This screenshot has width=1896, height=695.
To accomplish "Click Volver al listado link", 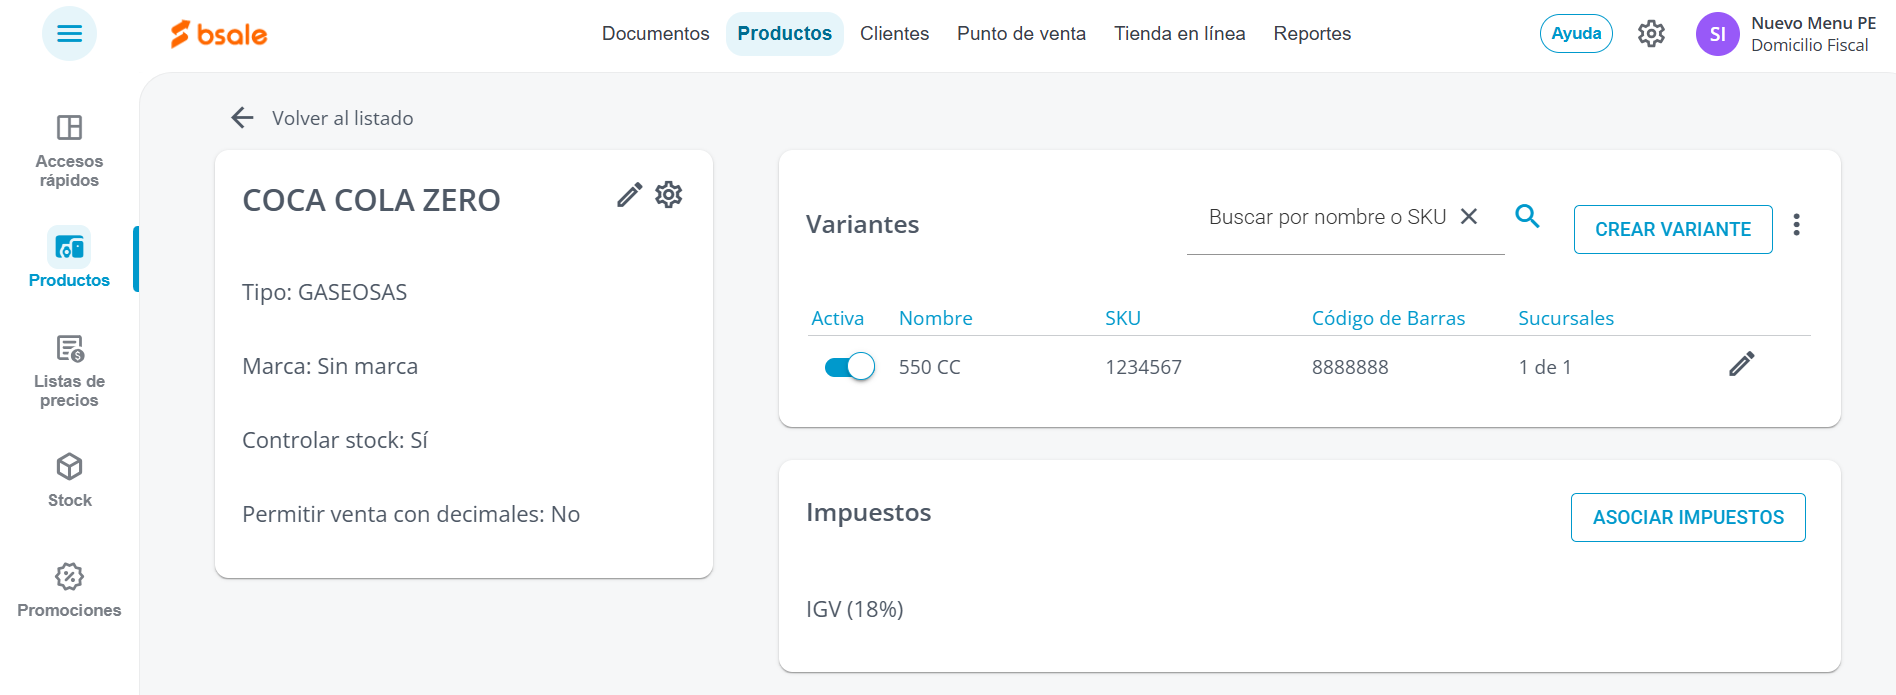I will point(343,118).
